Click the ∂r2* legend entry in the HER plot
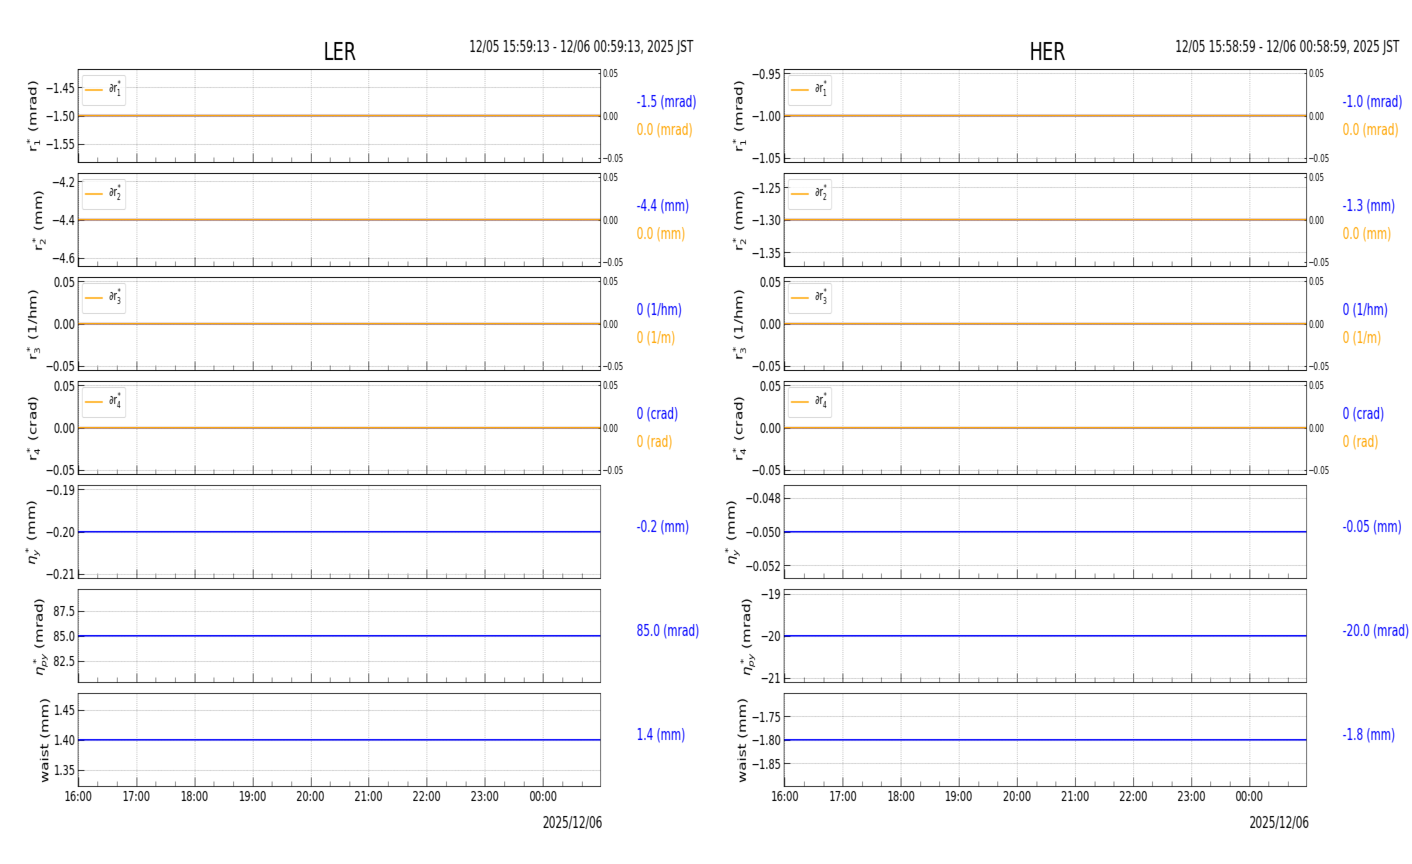This screenshot has width=1412, height=864. pyautogui.click(x=810, y=194)
